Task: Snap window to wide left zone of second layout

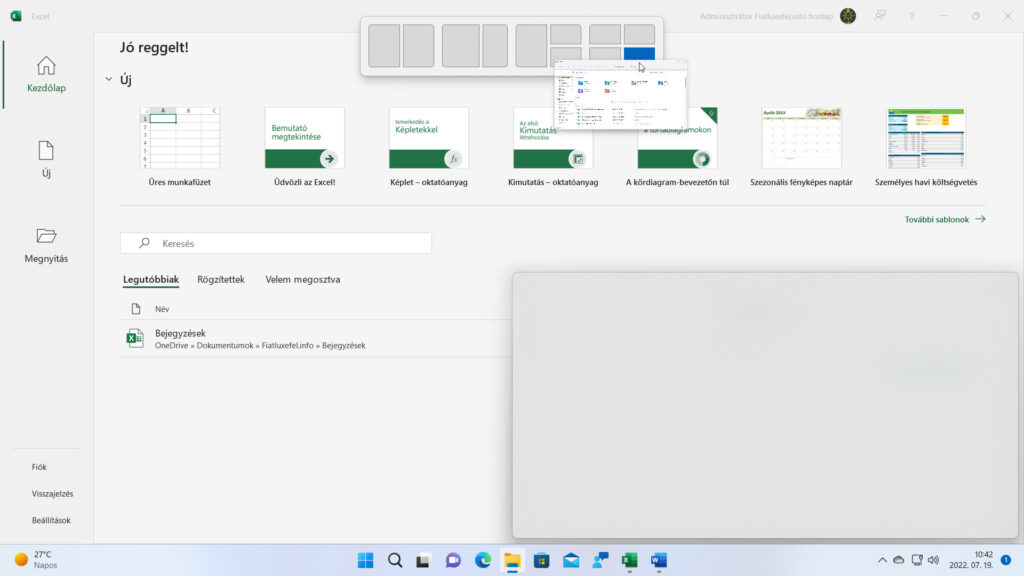Action: pyautogui.click(x=461, y=46)
